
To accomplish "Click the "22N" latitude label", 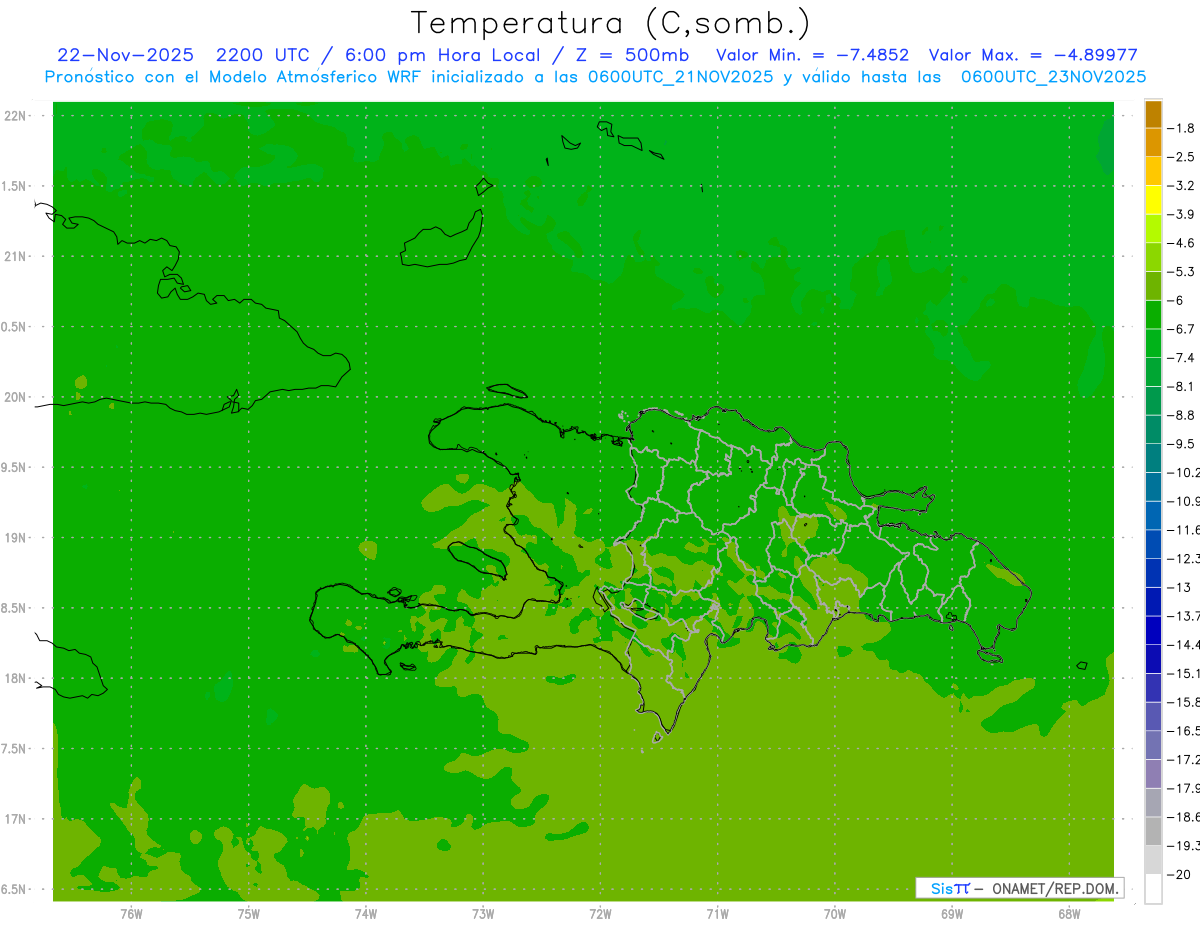I will click(15, 116).
